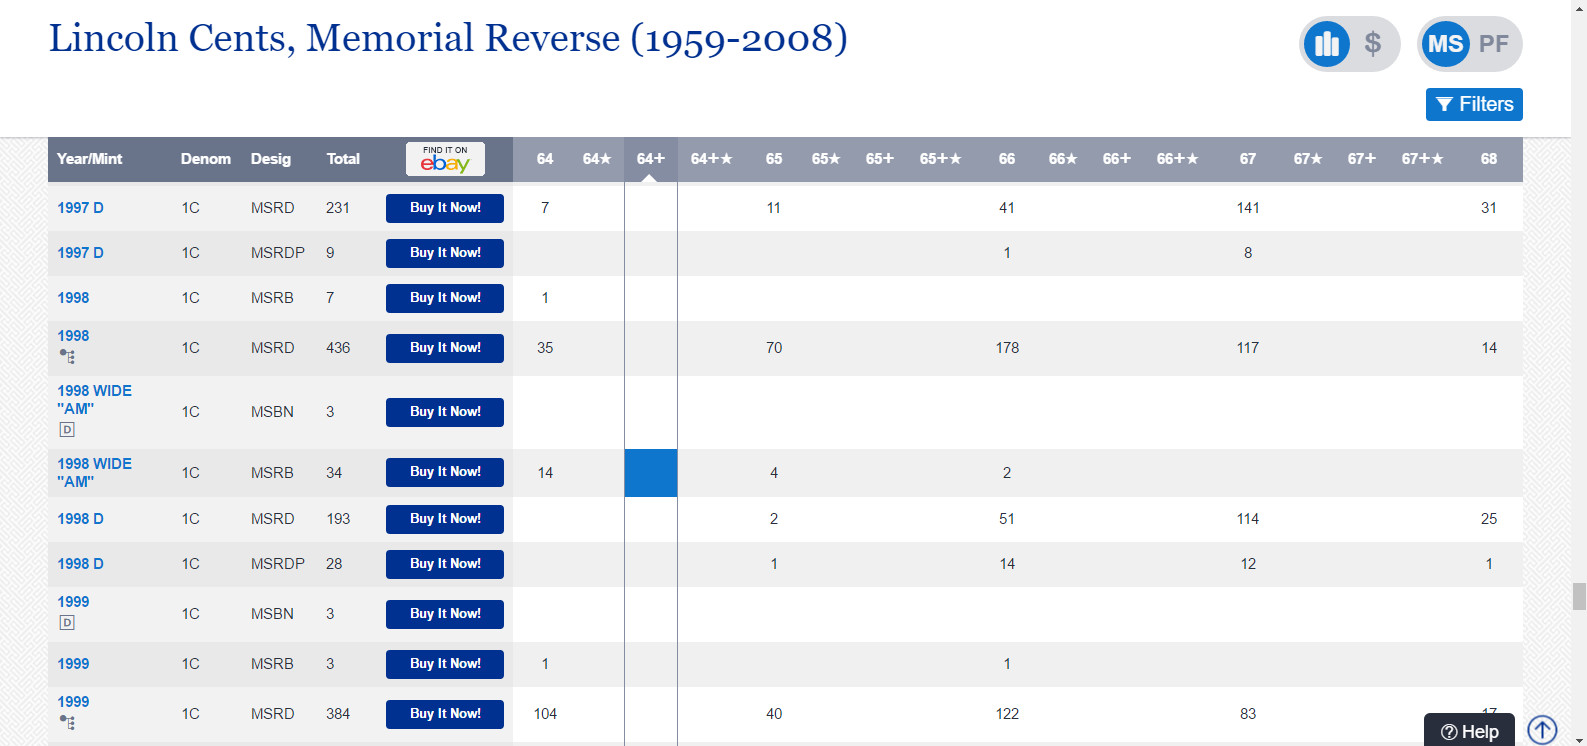Open the Filters panel
The height and width of the screenshot is (746, 1587).
[1474, 104]
